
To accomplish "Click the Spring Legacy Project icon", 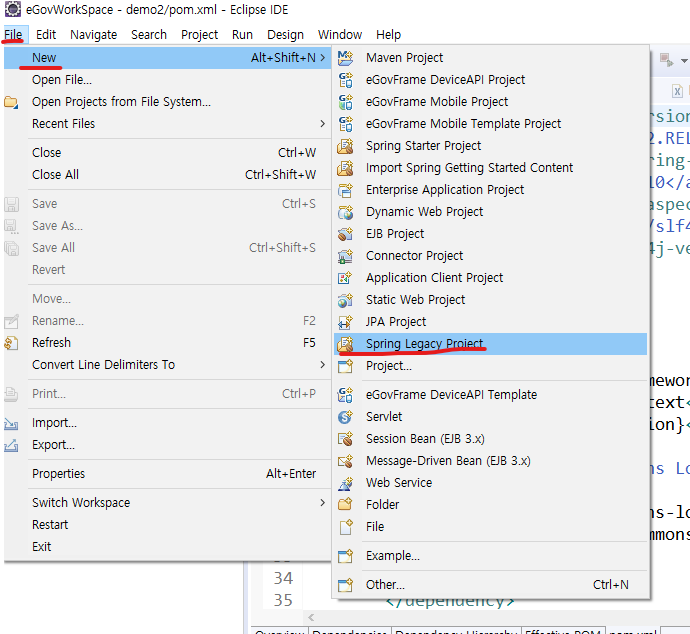I will pos(345,344).
